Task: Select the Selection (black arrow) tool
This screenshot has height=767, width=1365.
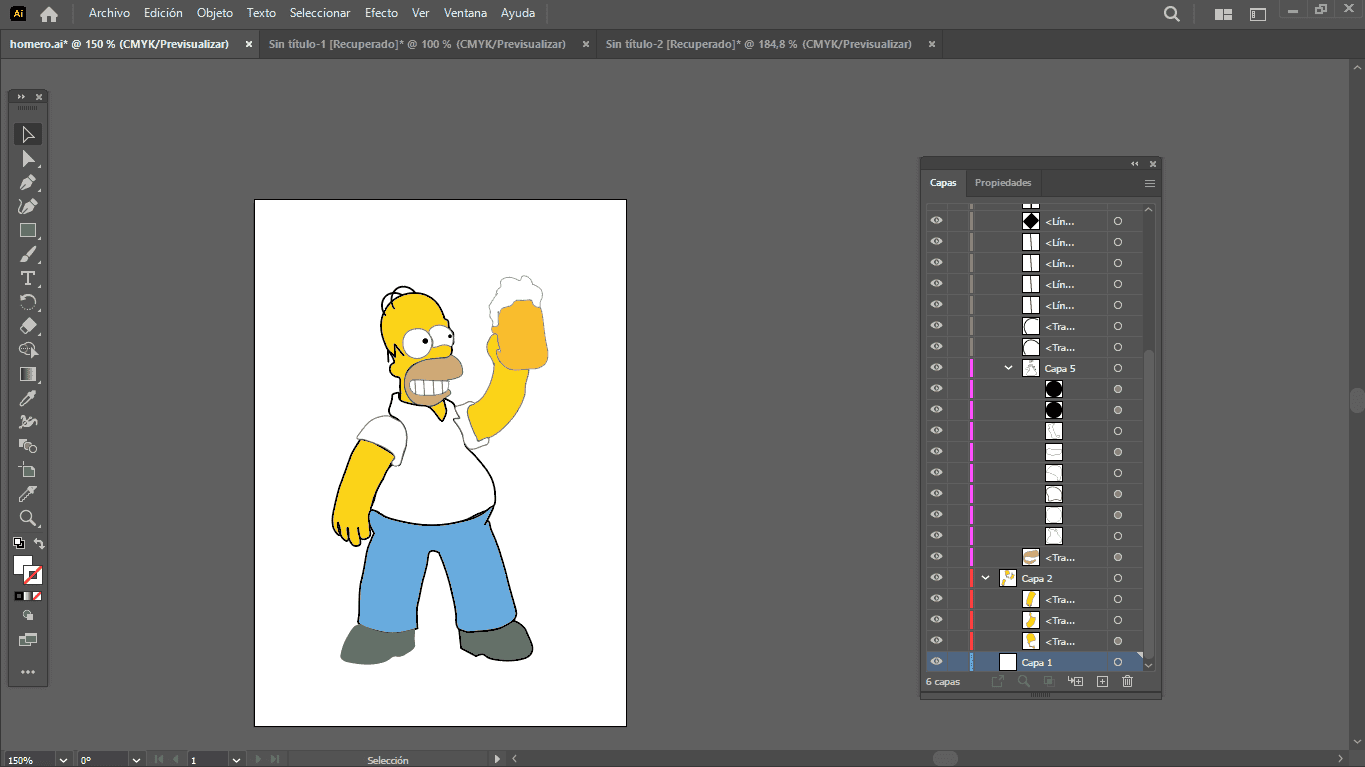Action: [x=28, y=135]
